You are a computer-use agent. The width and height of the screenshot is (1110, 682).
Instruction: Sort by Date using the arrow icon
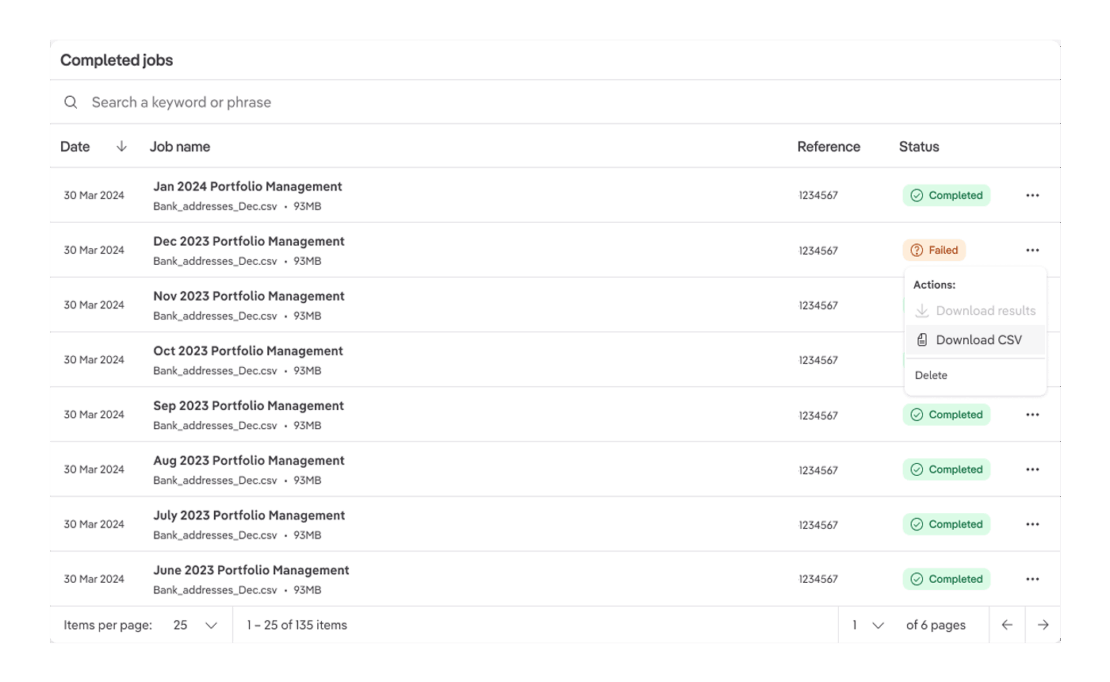pos(121,146)
